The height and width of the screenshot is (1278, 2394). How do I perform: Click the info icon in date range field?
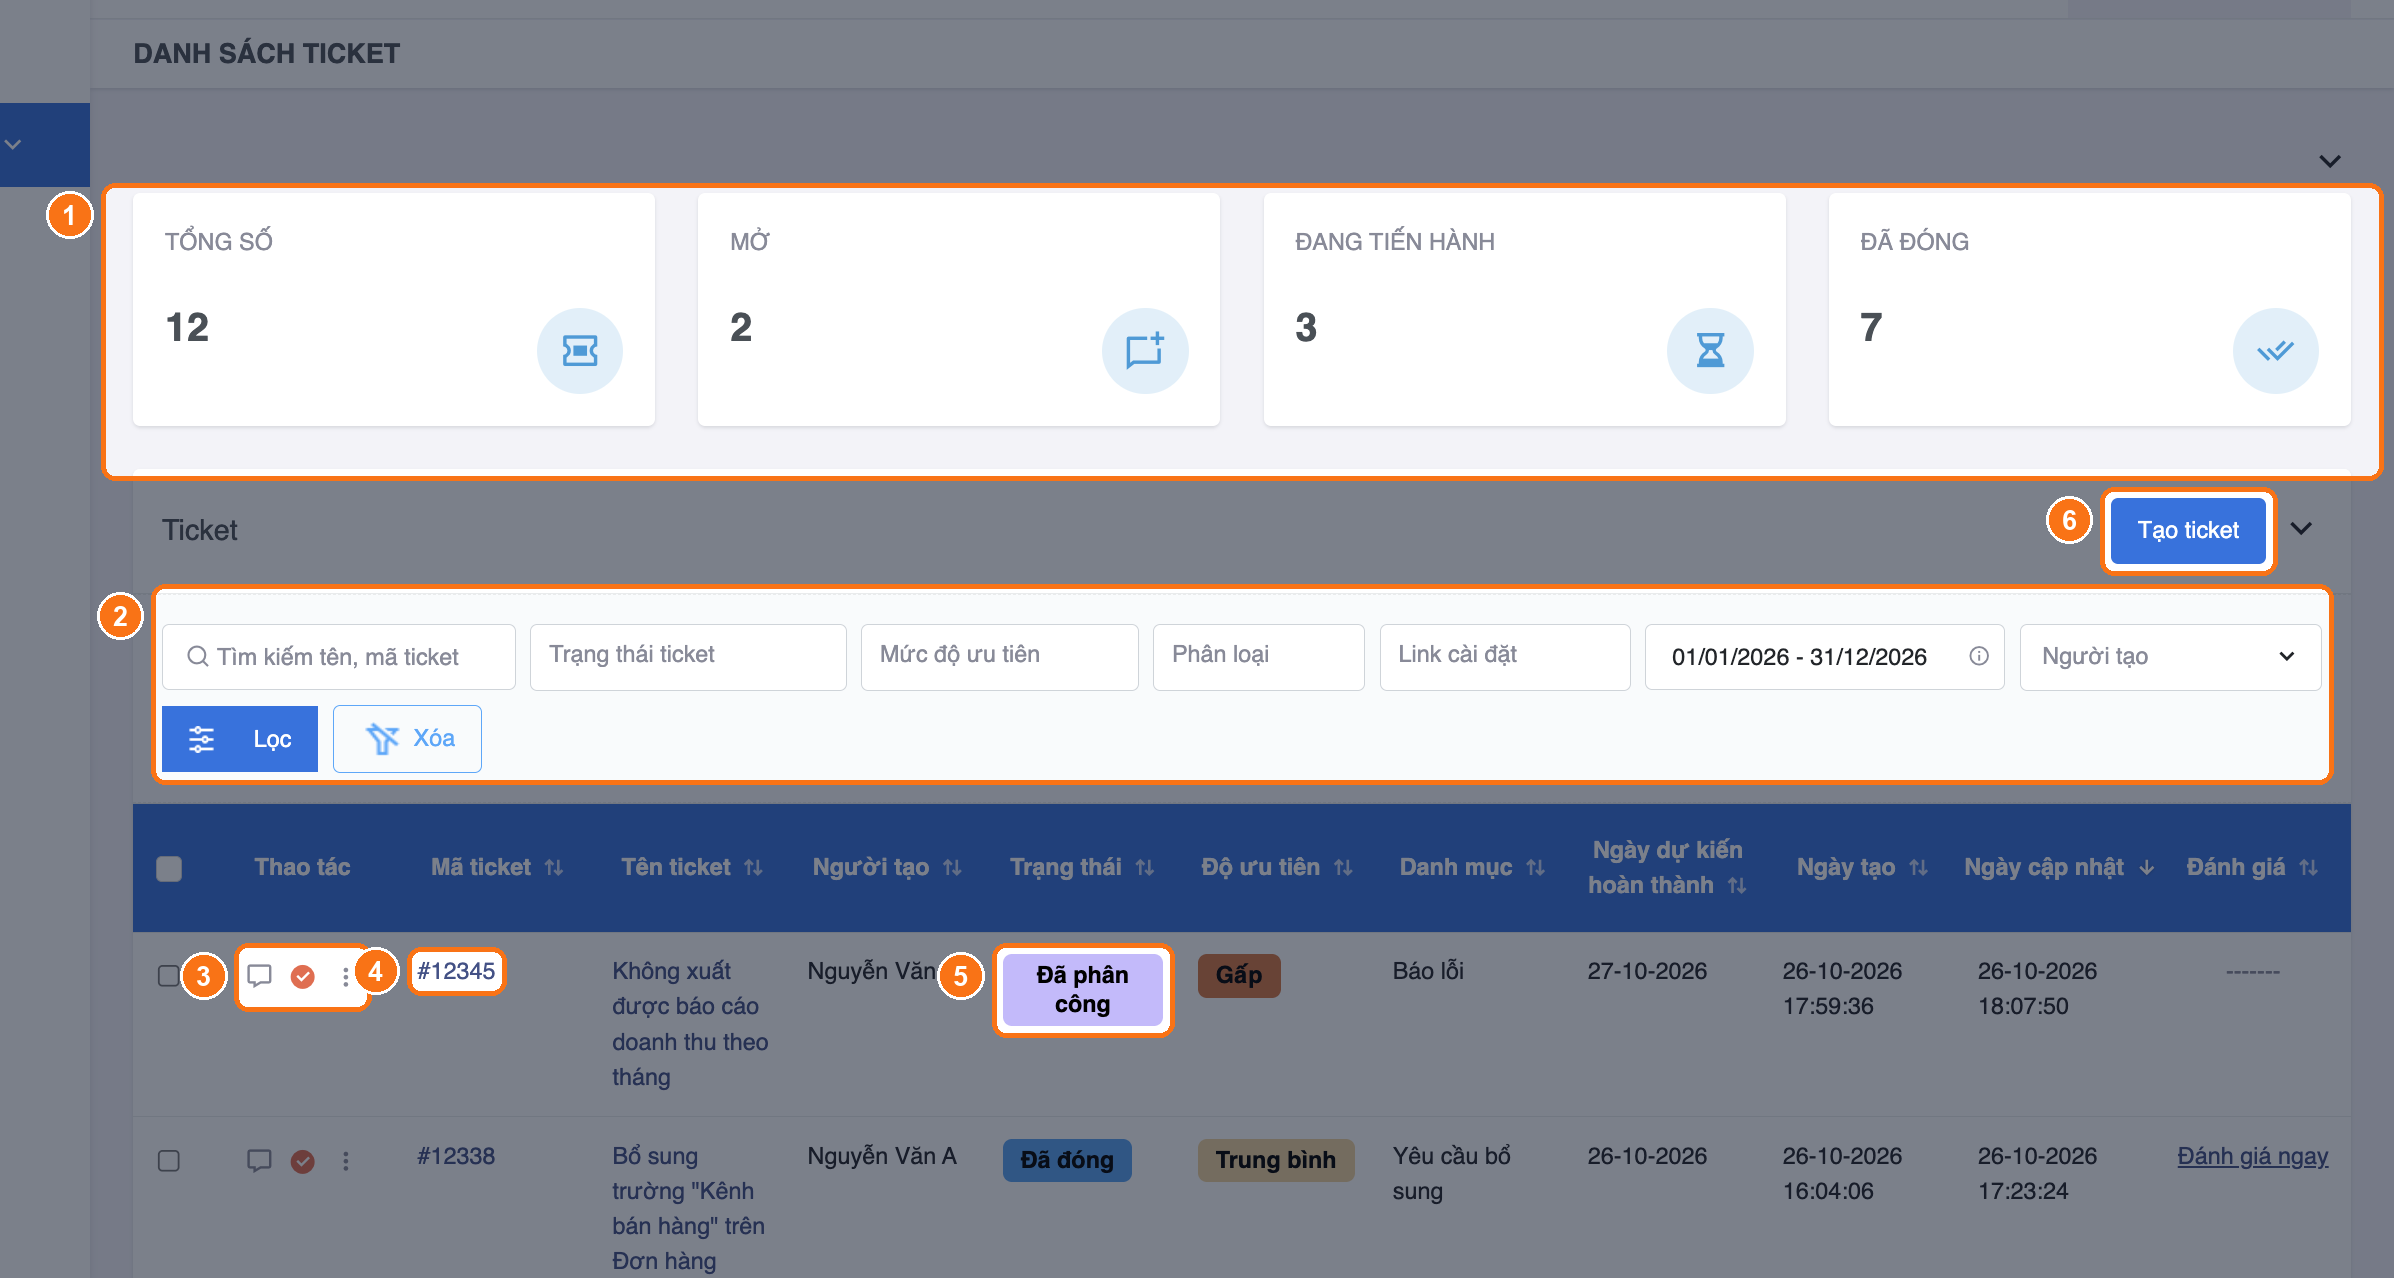1979,656
